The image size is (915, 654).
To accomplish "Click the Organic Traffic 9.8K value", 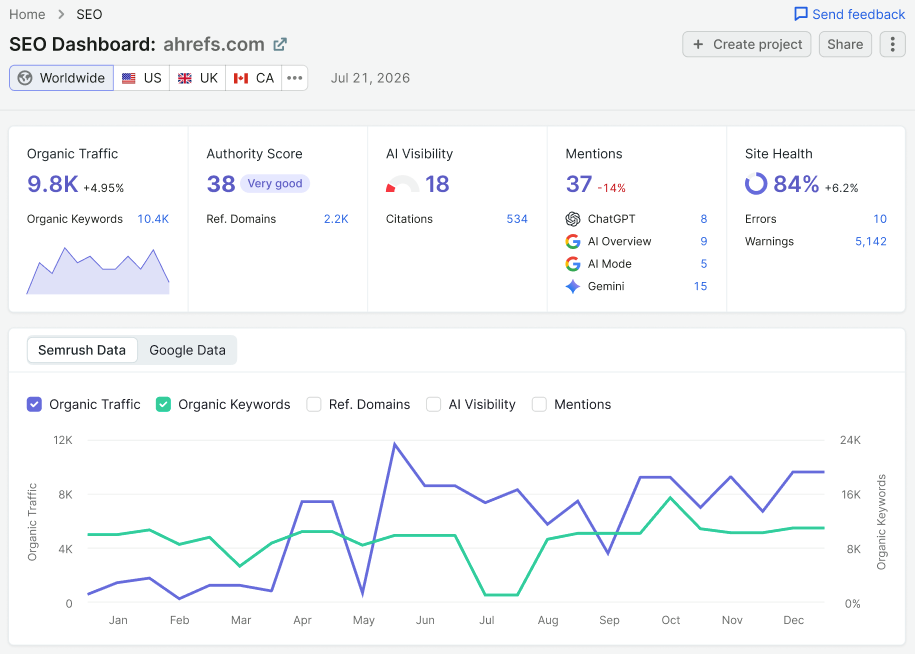I will point(53,184).
